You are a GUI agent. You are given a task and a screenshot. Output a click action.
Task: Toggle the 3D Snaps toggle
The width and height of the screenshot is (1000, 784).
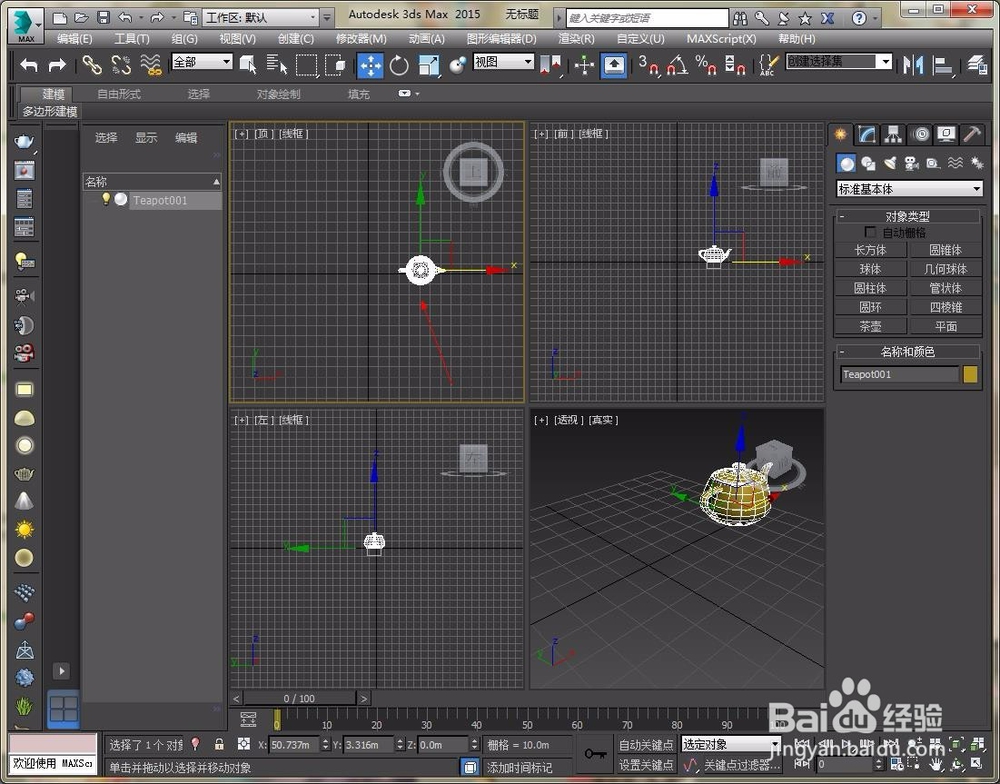coord(649,65)
